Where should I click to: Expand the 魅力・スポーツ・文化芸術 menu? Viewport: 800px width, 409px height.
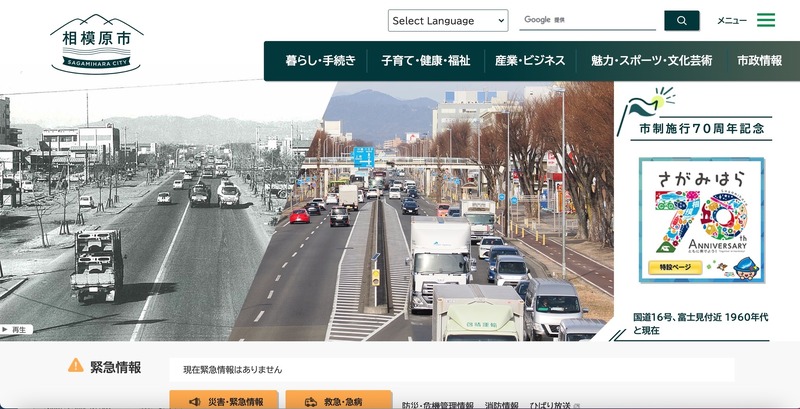click(x=651, y=61)
